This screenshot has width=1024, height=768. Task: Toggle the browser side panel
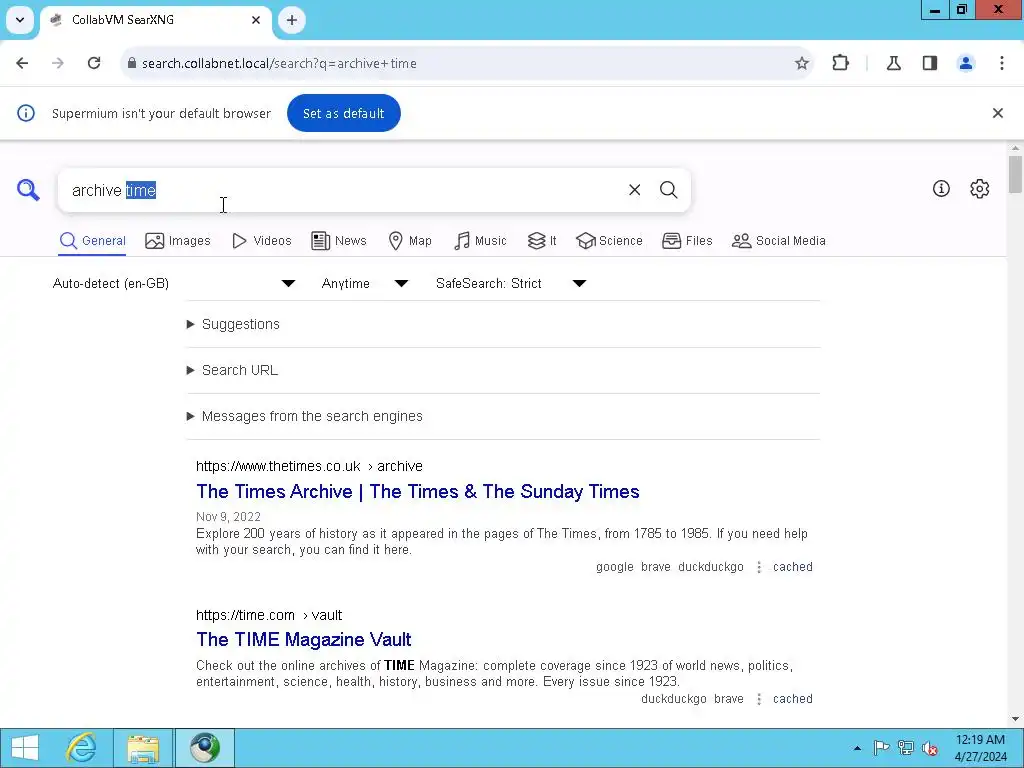(929, 63)
